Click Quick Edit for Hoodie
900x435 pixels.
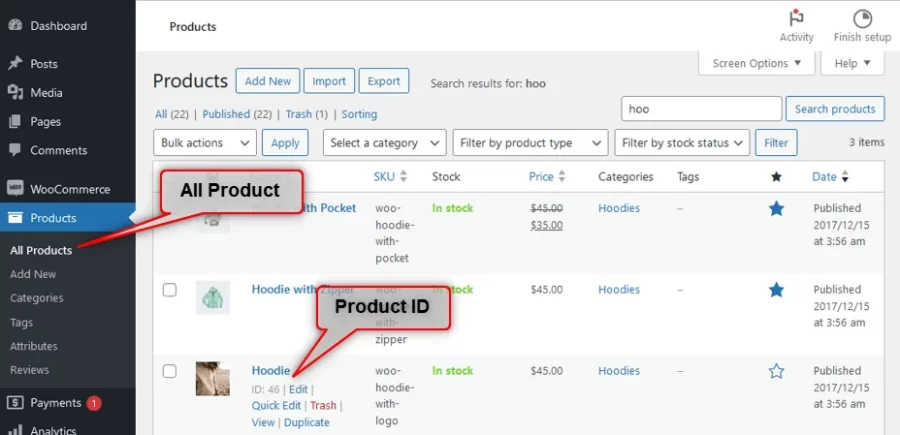coord(276,406)
